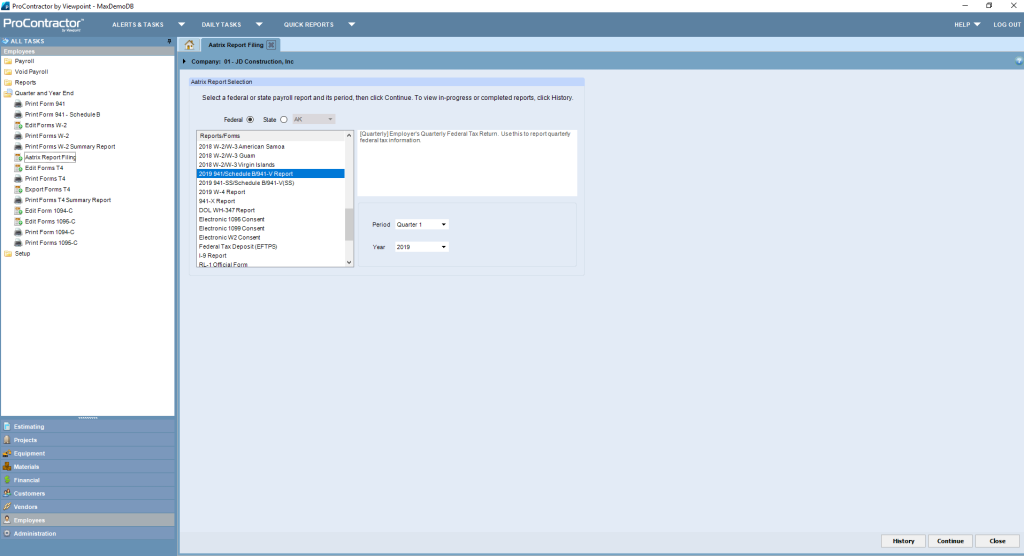Pin the All Tasks panel
Image resolution: width=1024 pixels, height=556 pixels.
[x=169, y=41]
